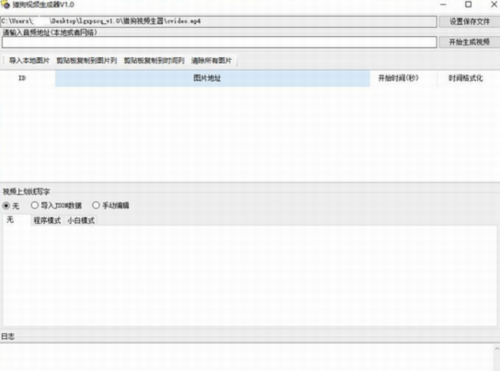Minimize the window
The height and width of the screenshot is (371, 500).
[443, 5]
